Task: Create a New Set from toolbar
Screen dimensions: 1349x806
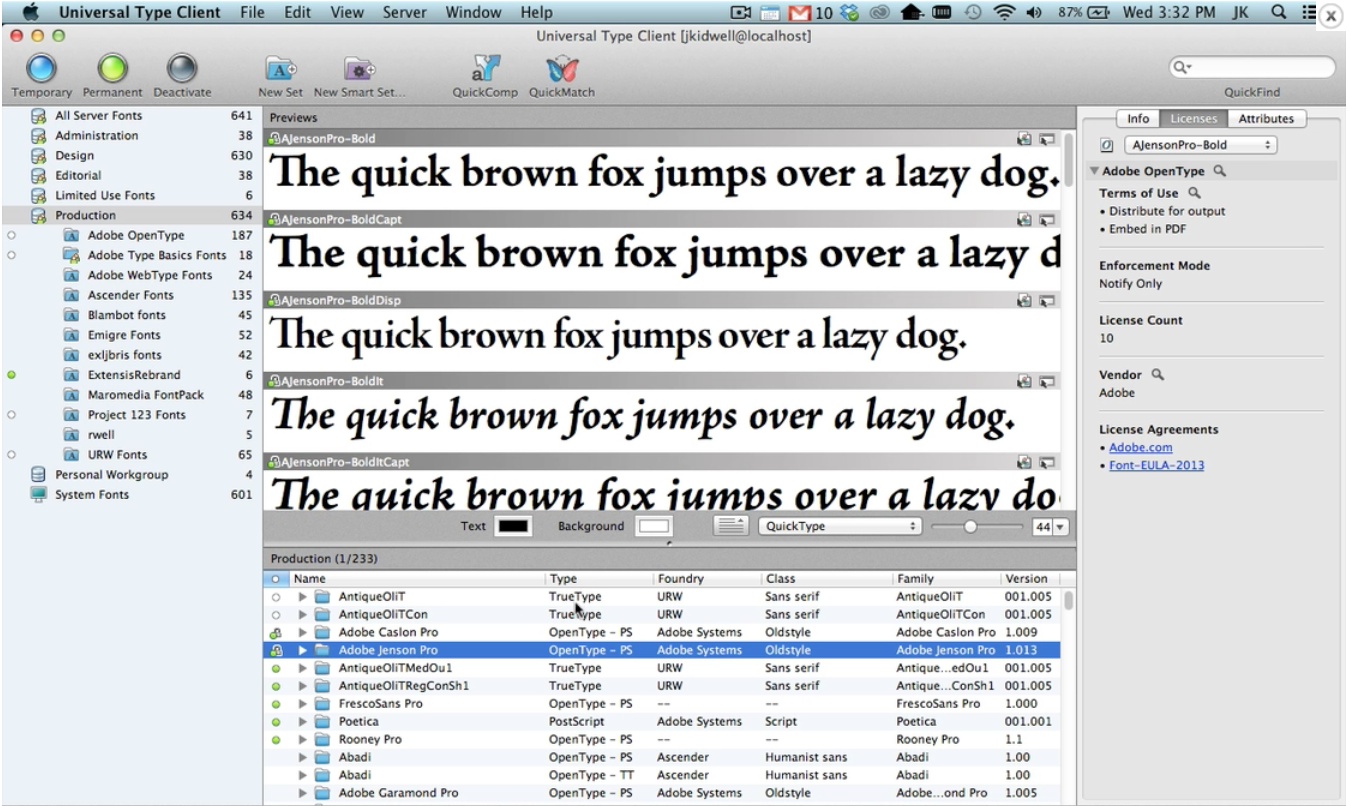Action: click(x=280, y=68)
